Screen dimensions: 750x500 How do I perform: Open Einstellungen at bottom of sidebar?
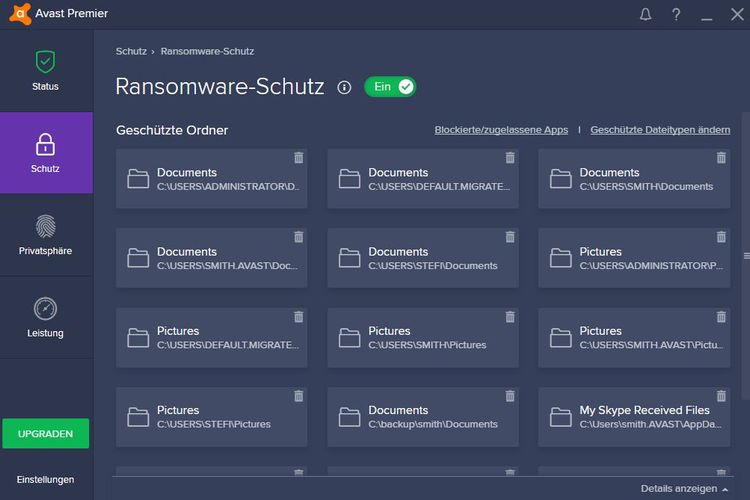(x=45, y=480)
